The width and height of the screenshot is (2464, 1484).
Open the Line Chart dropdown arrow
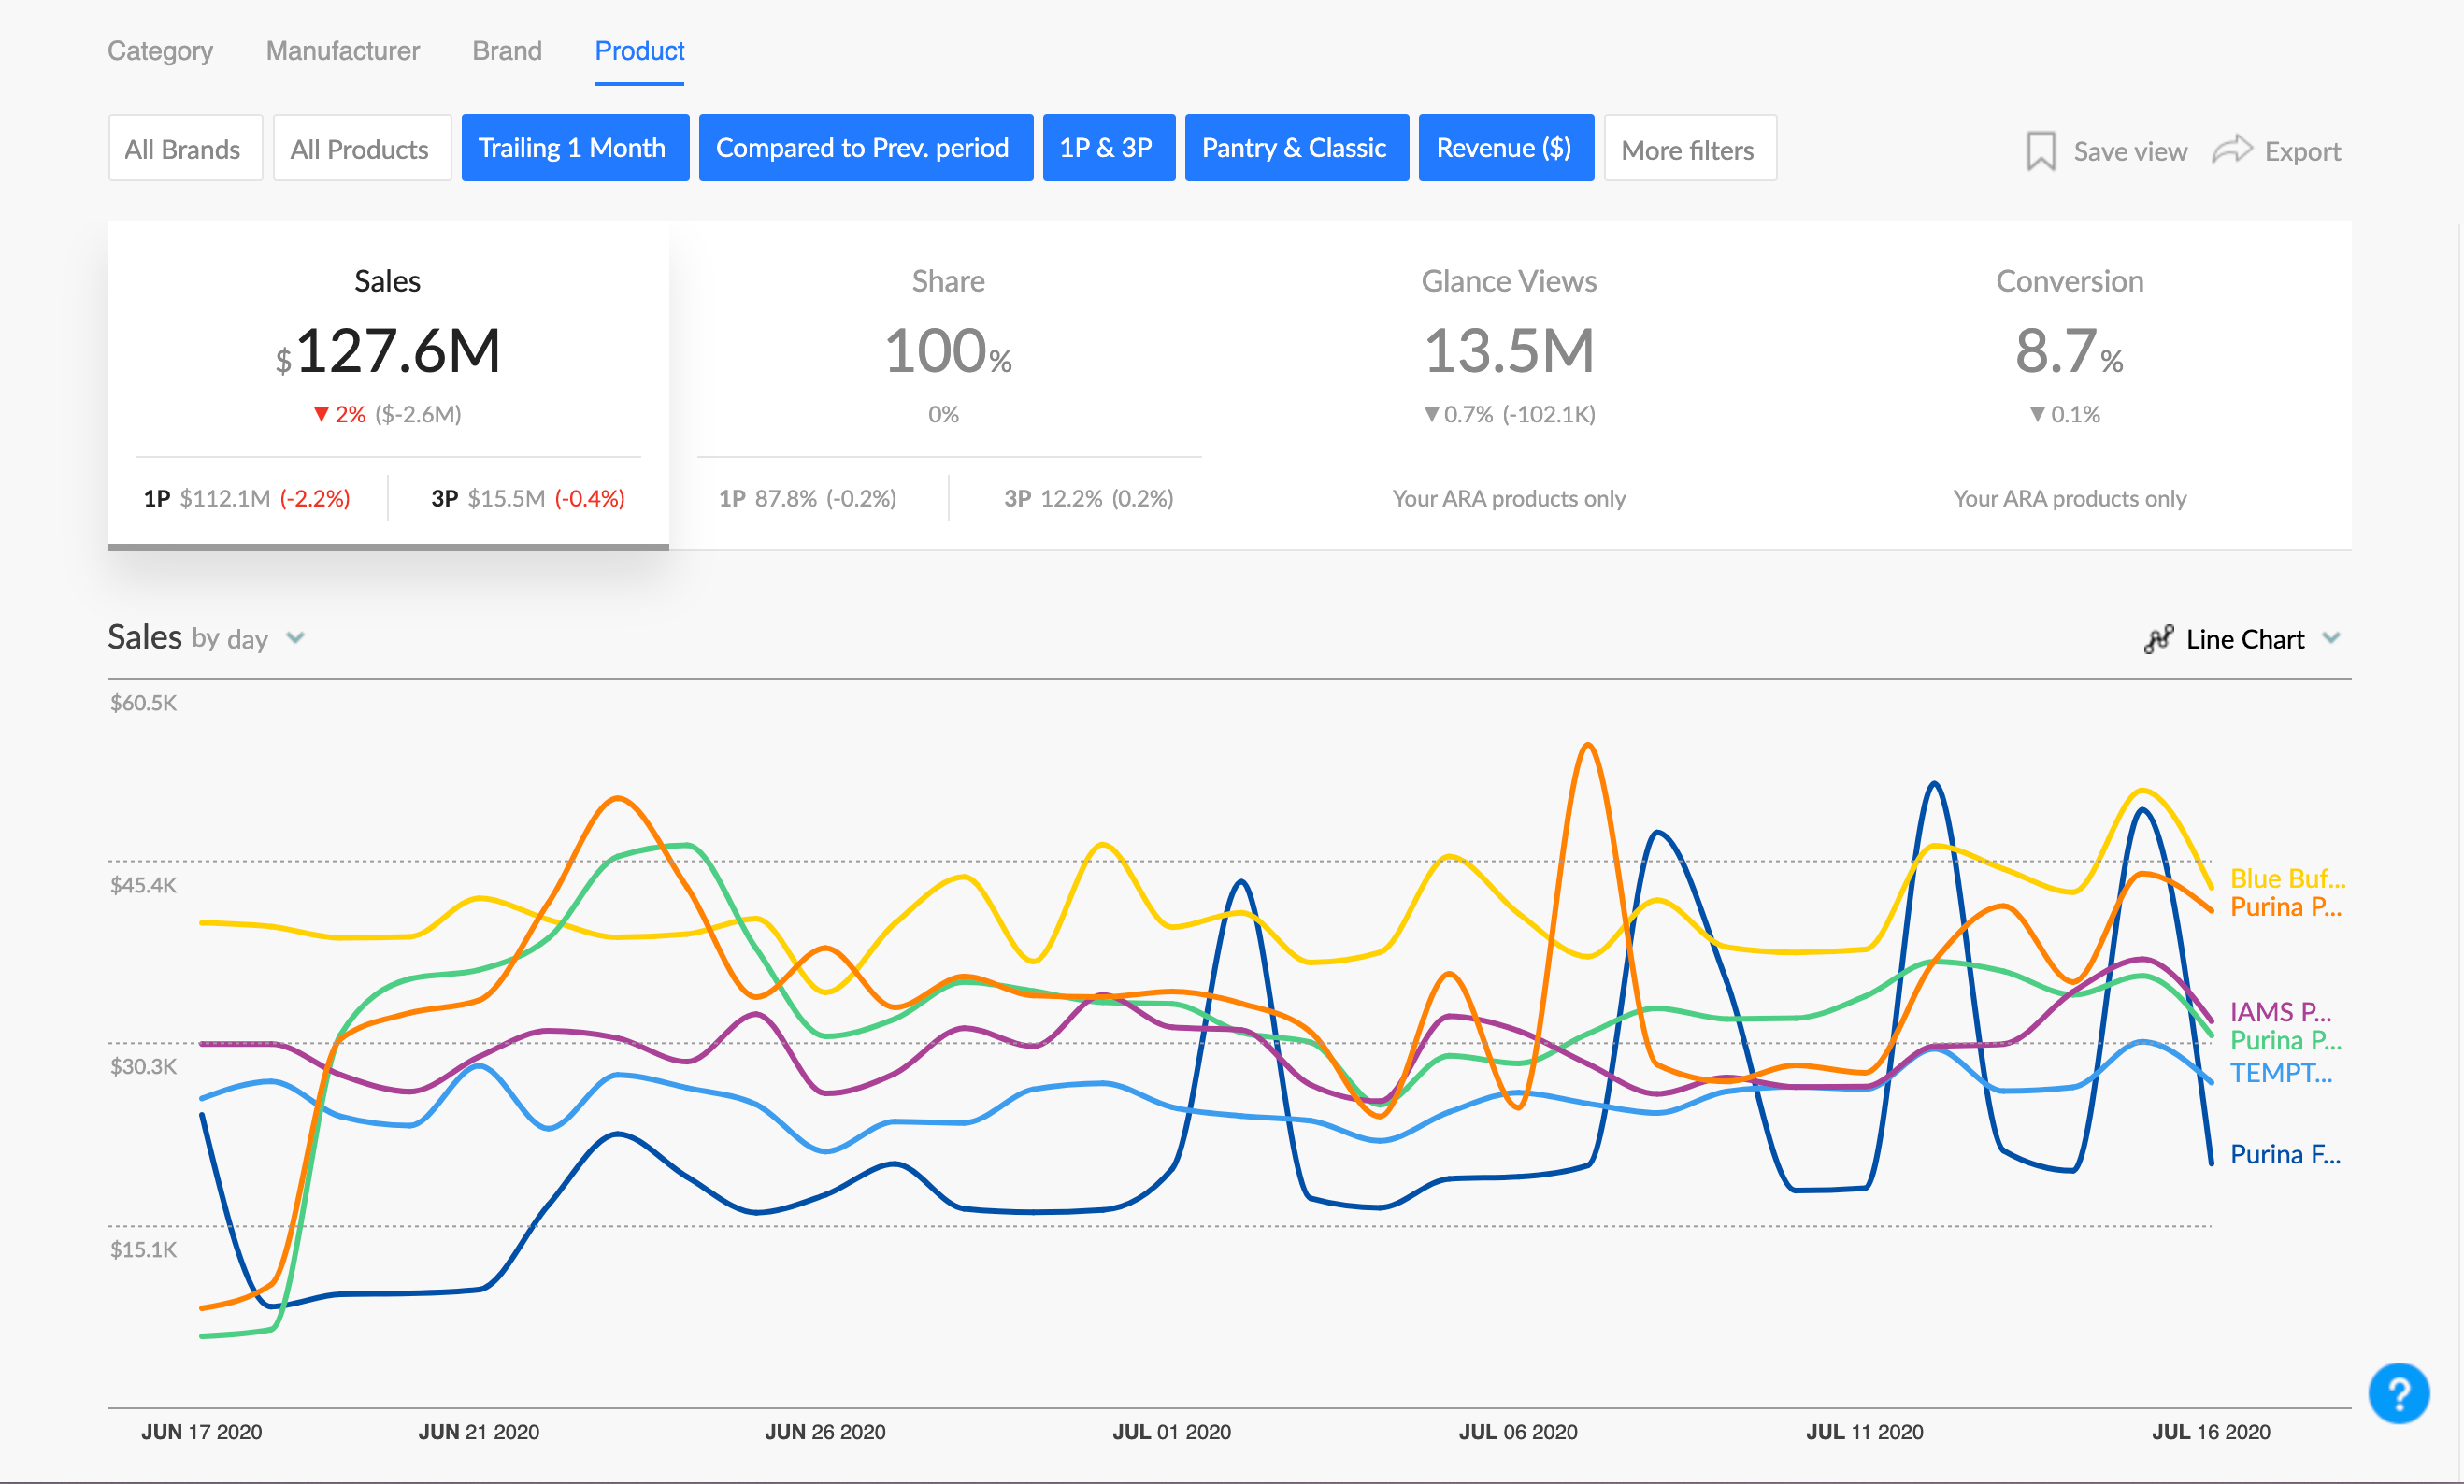tap(2331, 638)
